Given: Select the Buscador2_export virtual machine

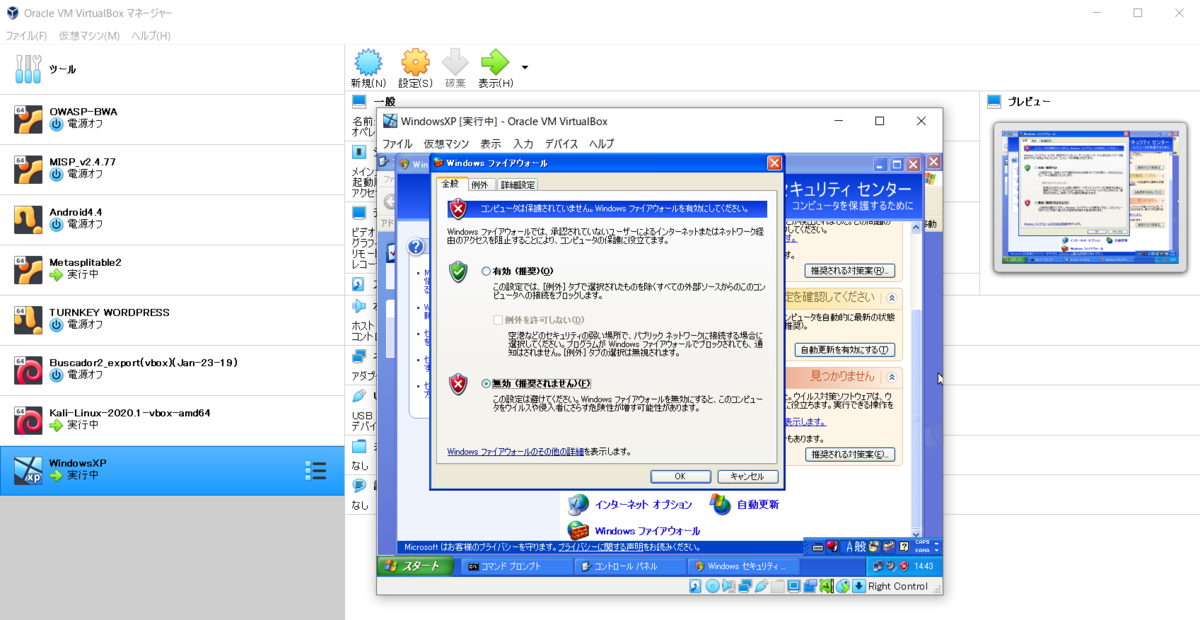Looking at the screenshot, I should pyautogui.click(x=172, y=369).
